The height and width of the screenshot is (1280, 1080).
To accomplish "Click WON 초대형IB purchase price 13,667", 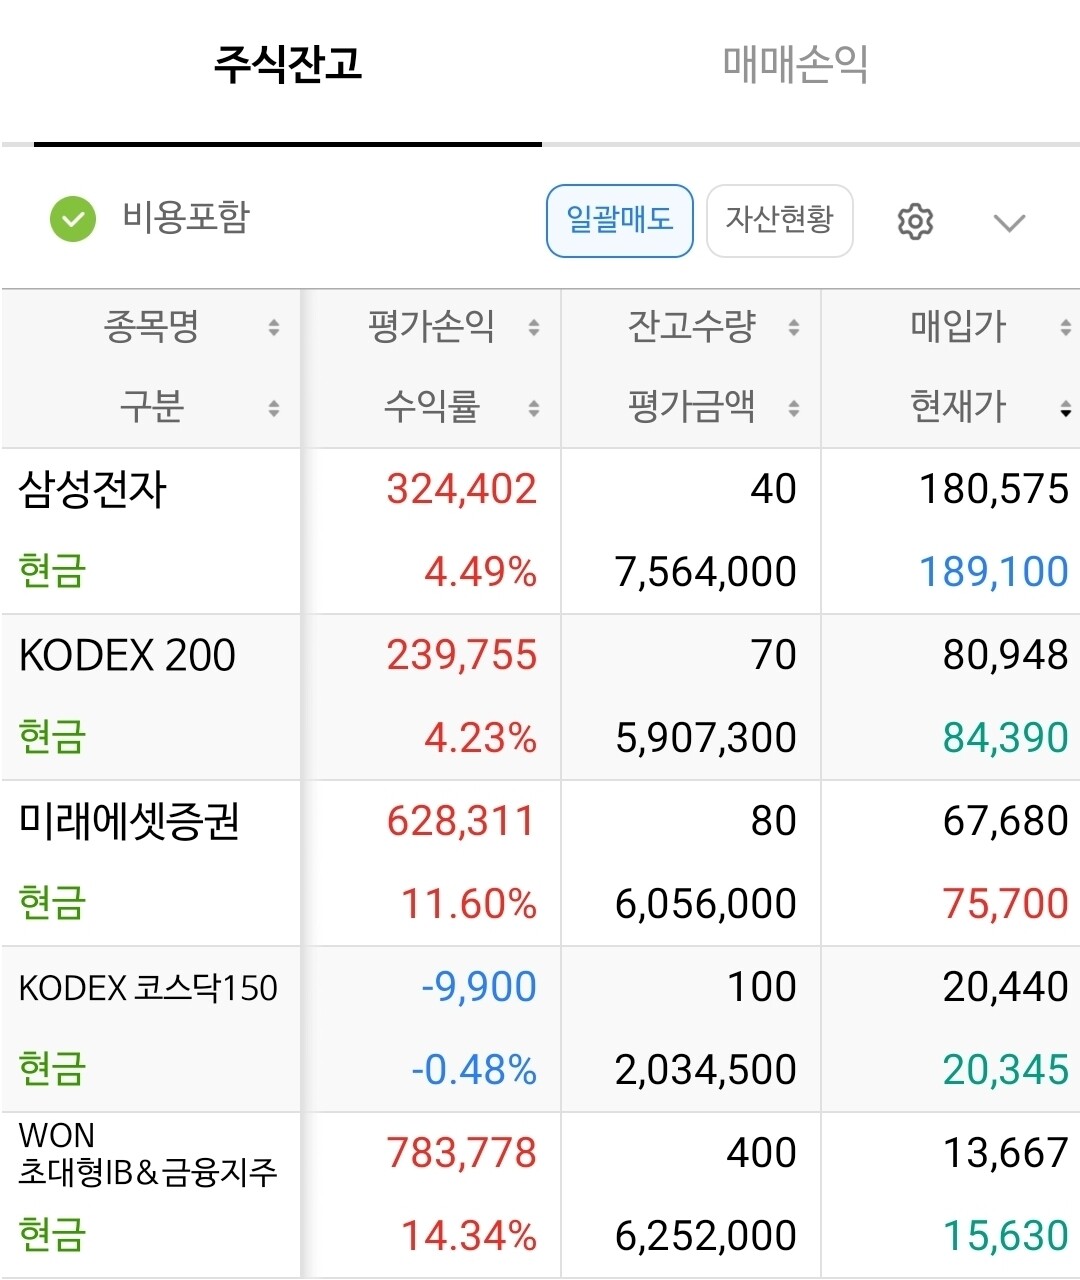I will [x=1006, y=1153].
